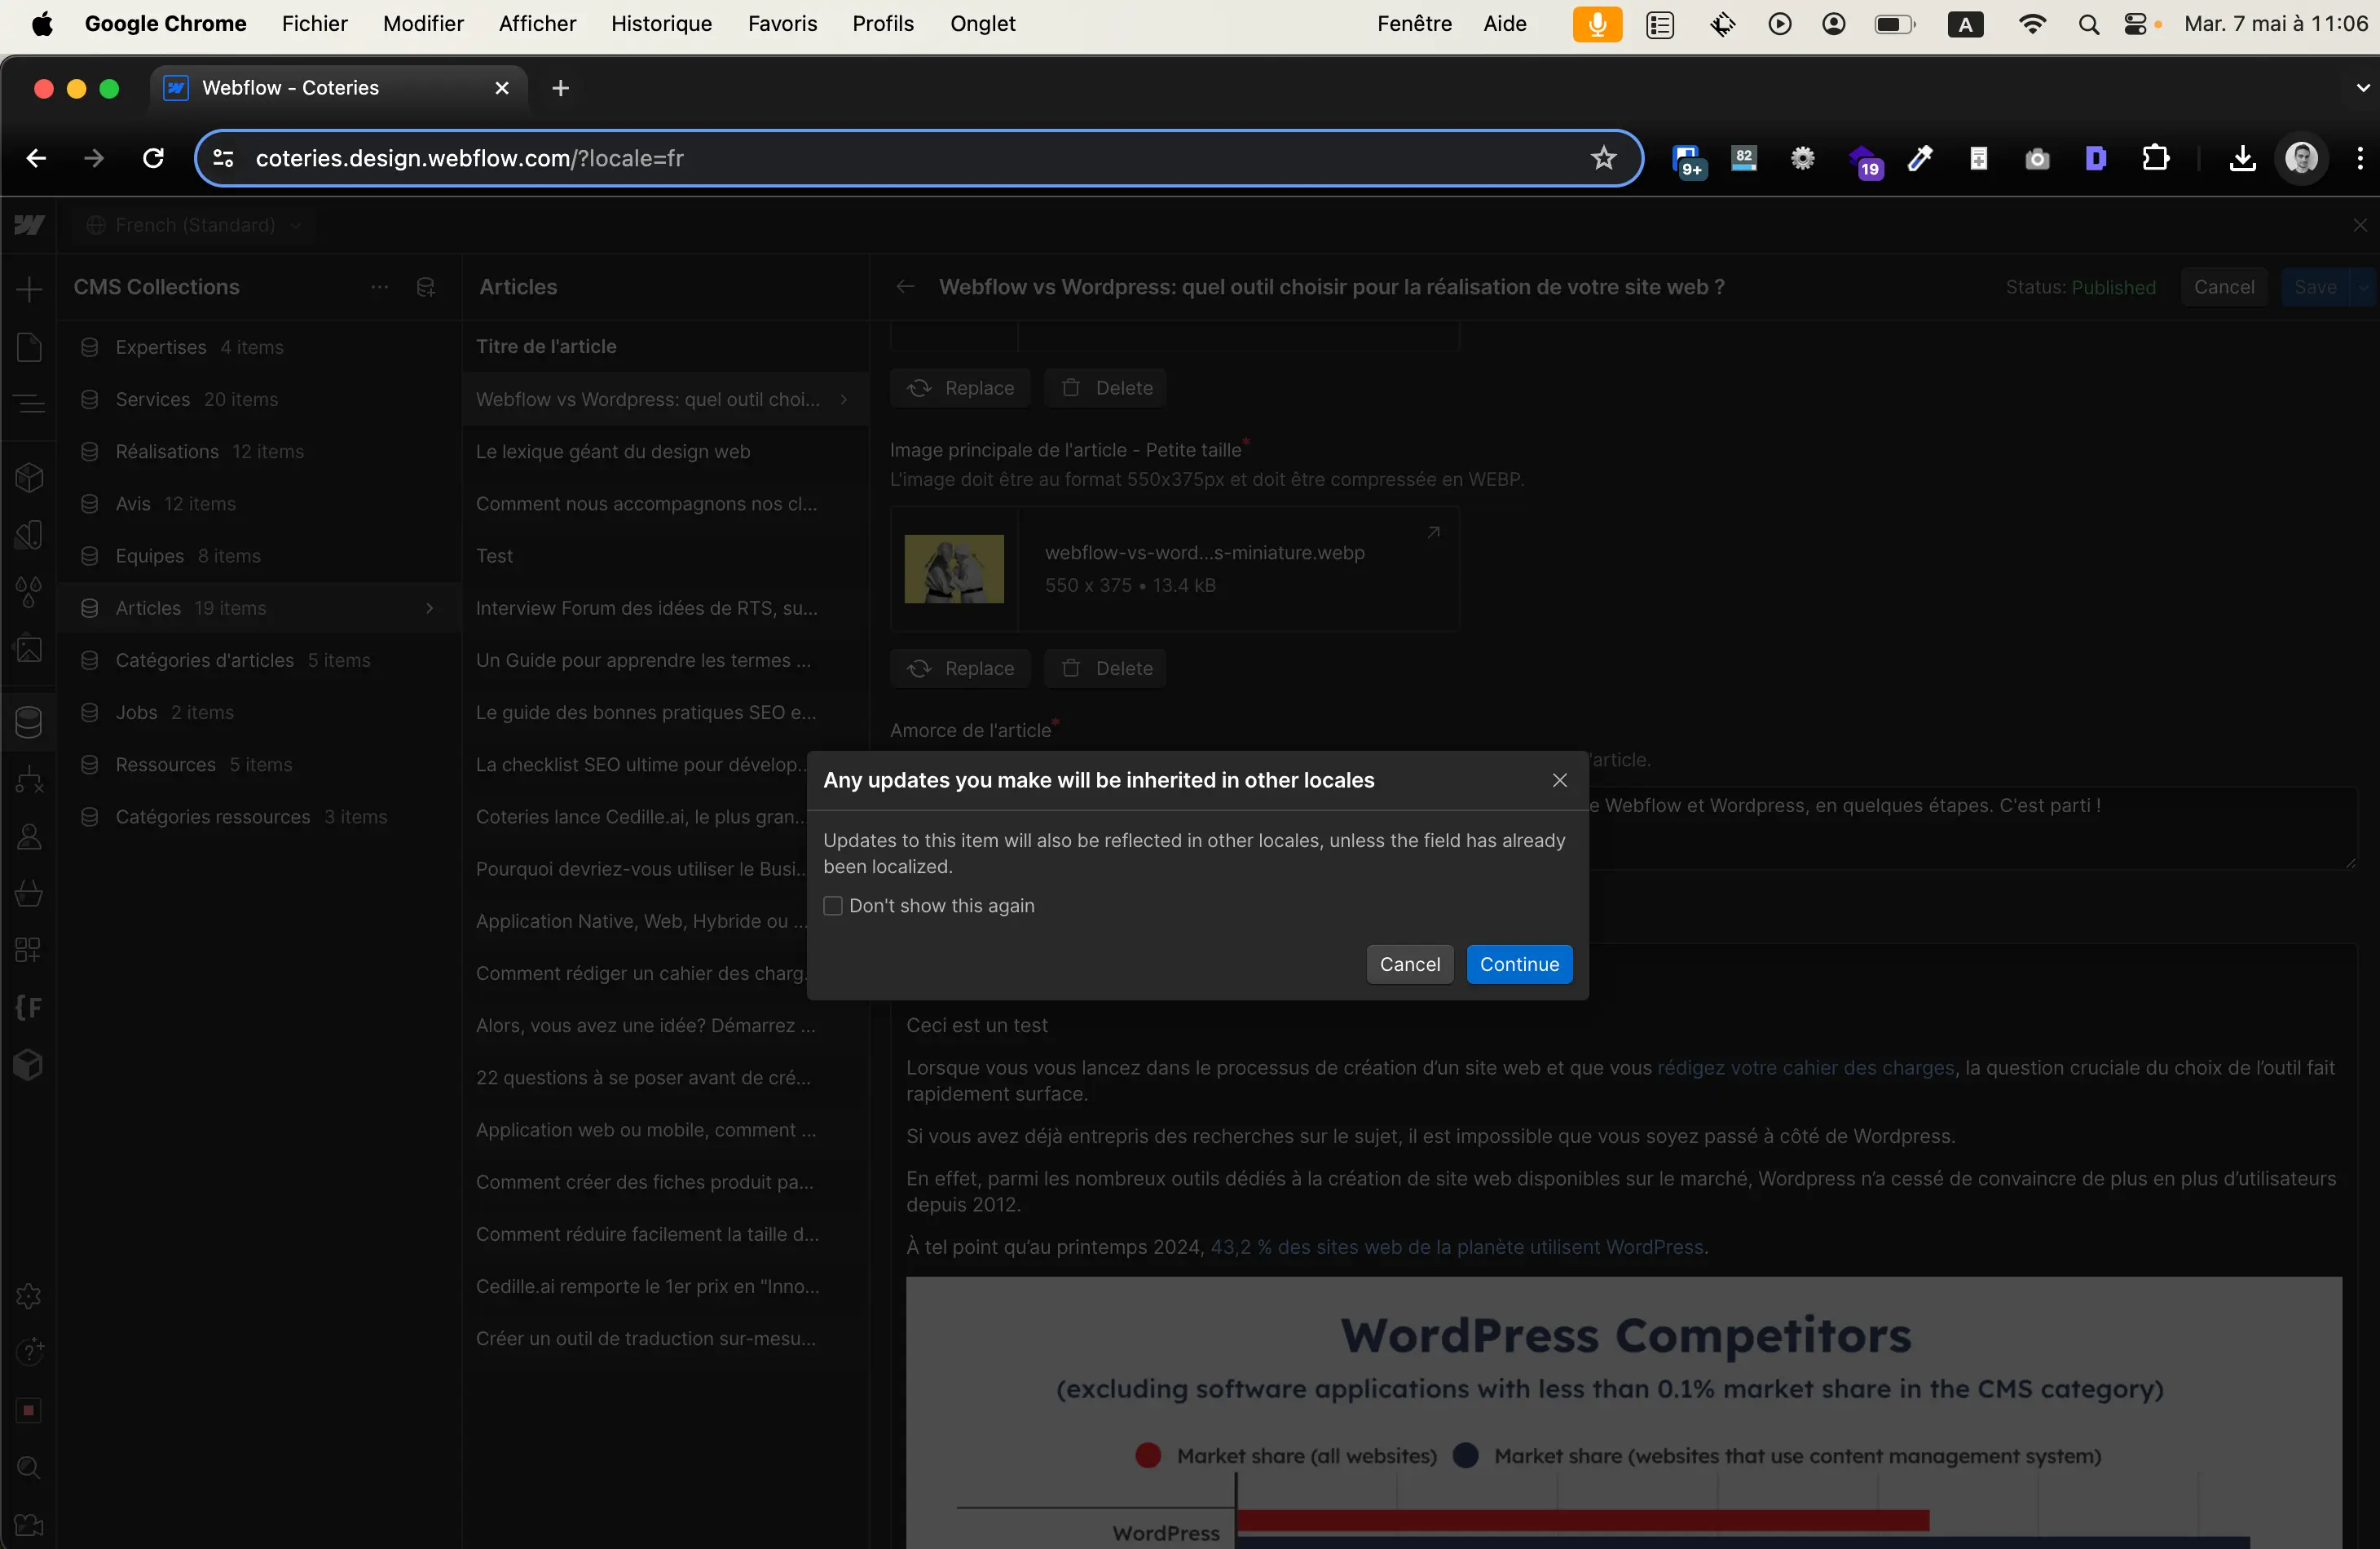Open the Ecommerce basket icon
Viewport: 2380px width, 1549px height.
pos(29,893)
